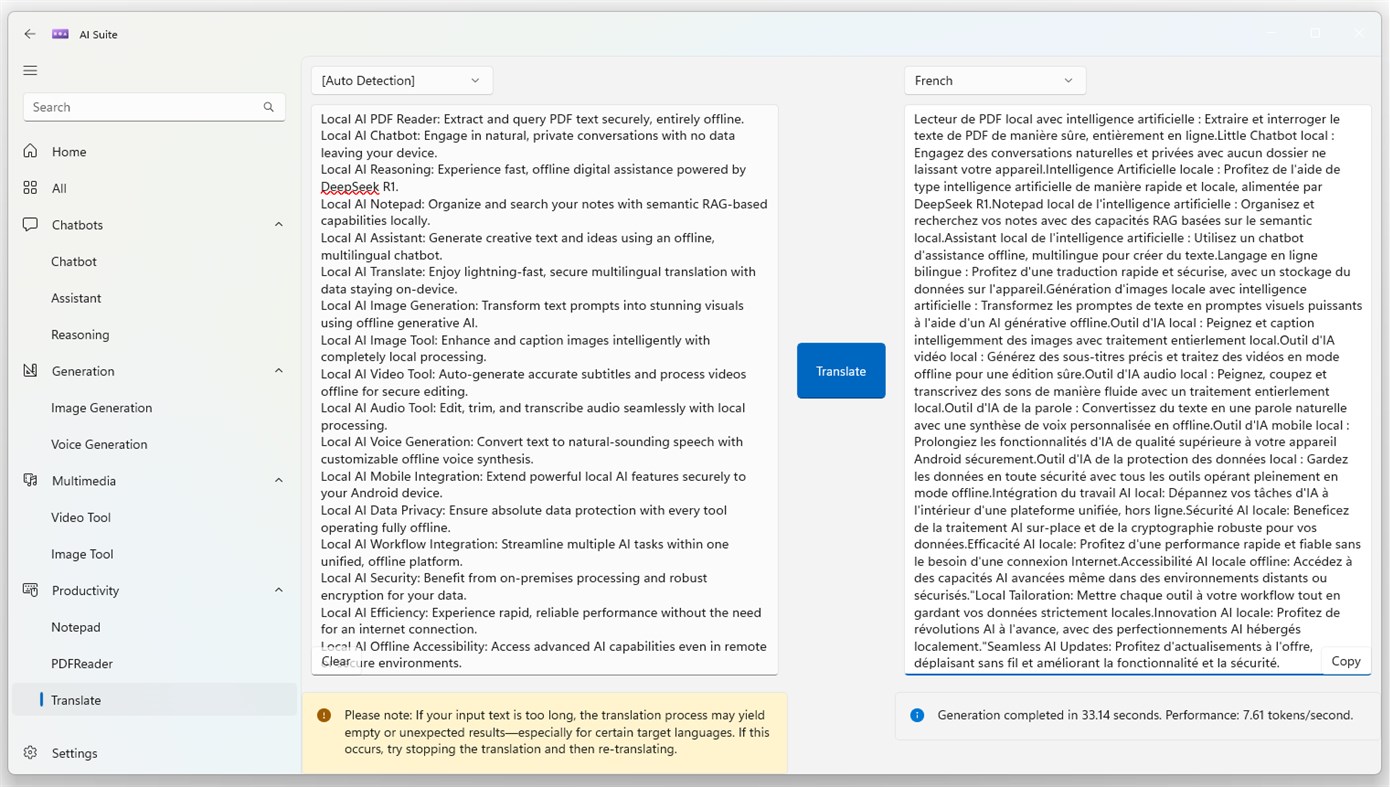
Task: Collapse the Productivity section
Action: point(278,589)
